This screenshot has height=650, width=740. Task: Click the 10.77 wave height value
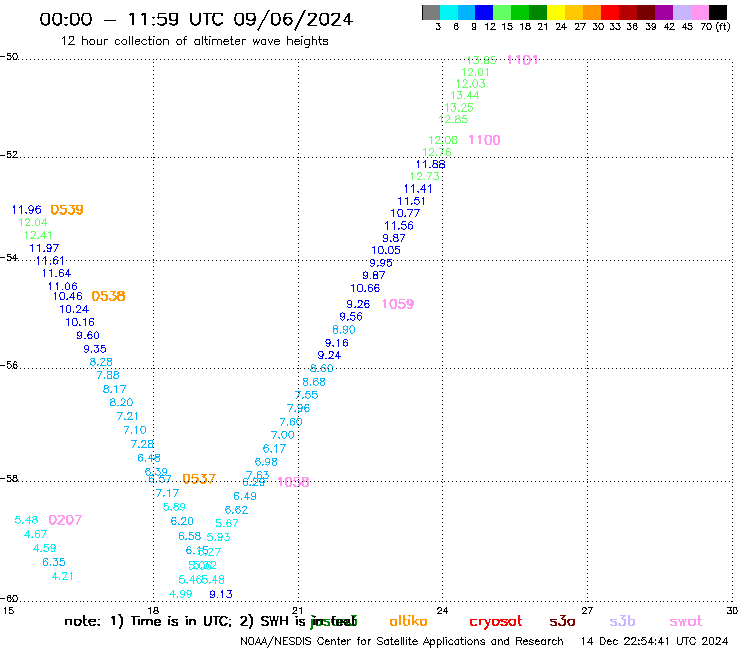pyautogui.click(x=405, y=213)
